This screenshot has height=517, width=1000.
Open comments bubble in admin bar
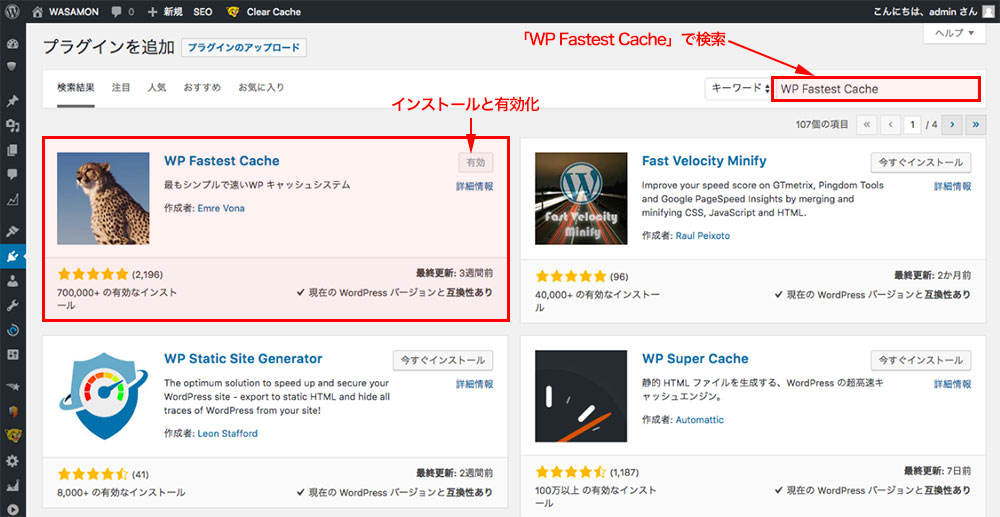(x=123, y=11)
